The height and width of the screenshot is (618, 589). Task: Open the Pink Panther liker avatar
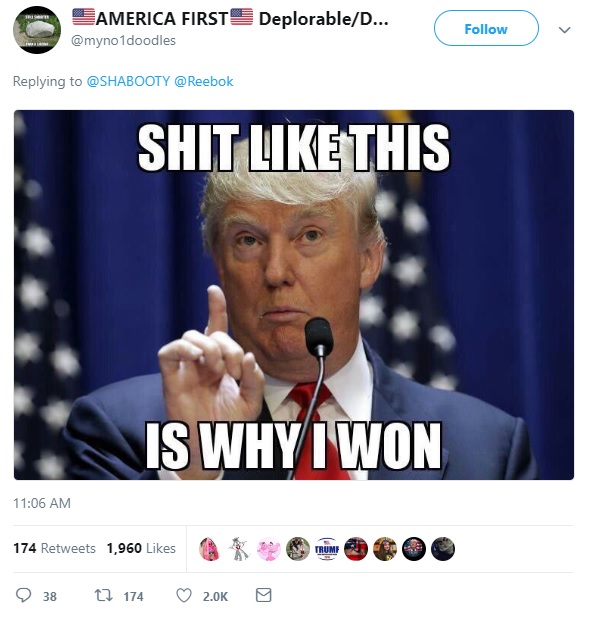pos(269,549)
